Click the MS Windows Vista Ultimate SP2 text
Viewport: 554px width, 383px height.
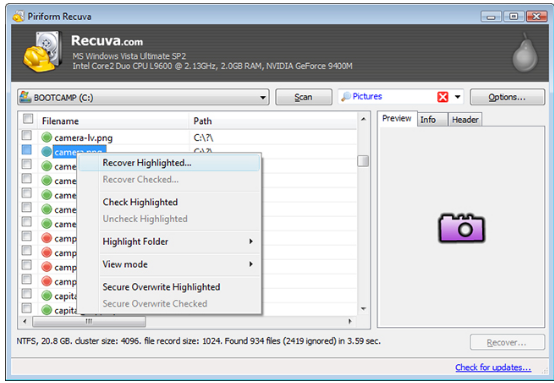pos(129,56)
